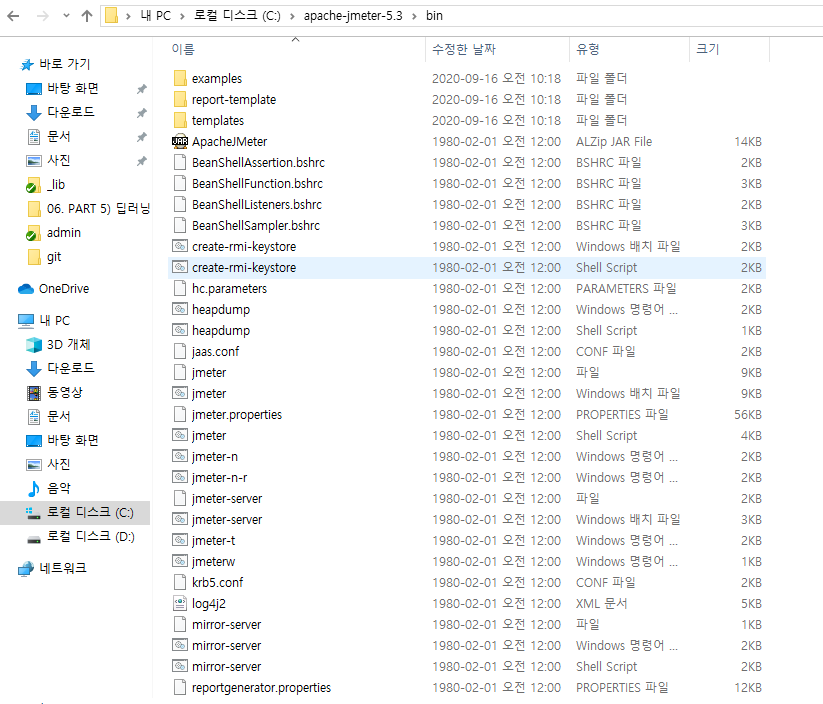Expand the chevron after 내 PC in the address bar
This screenshot has width=823, height=704.
point(182,16)
